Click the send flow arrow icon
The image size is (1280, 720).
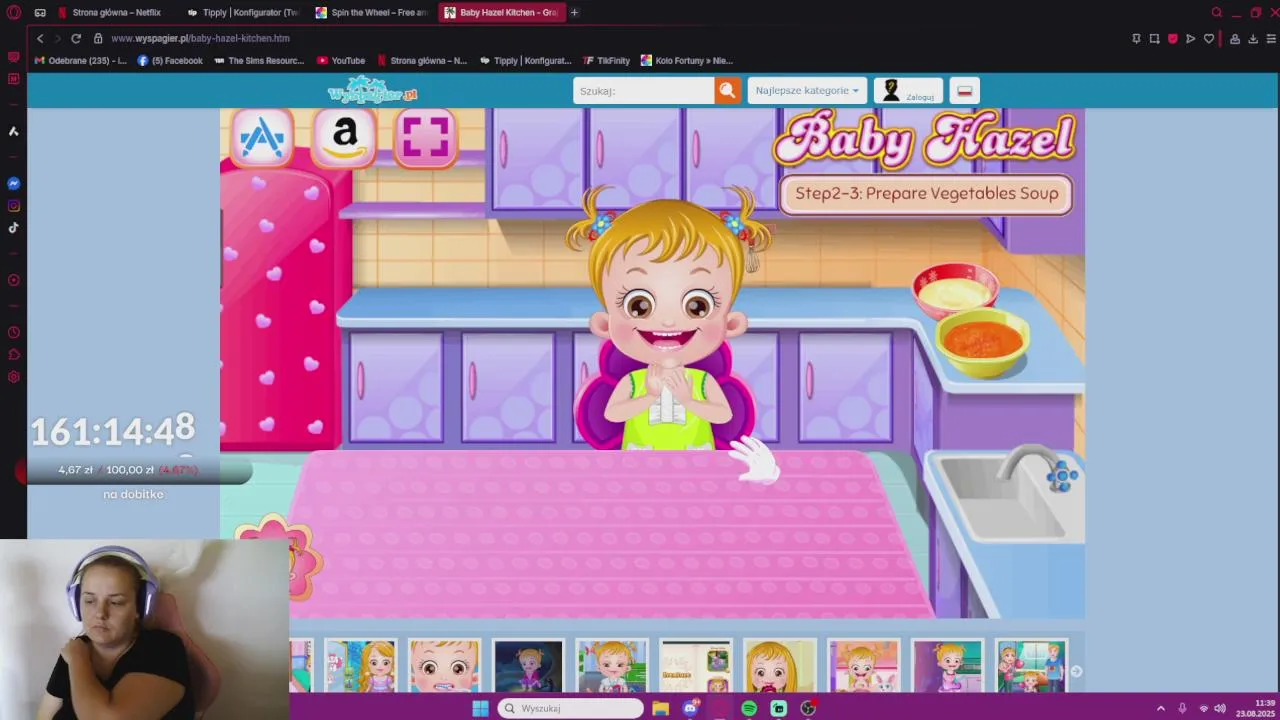pyautogui.click(x=1190, y=38)
